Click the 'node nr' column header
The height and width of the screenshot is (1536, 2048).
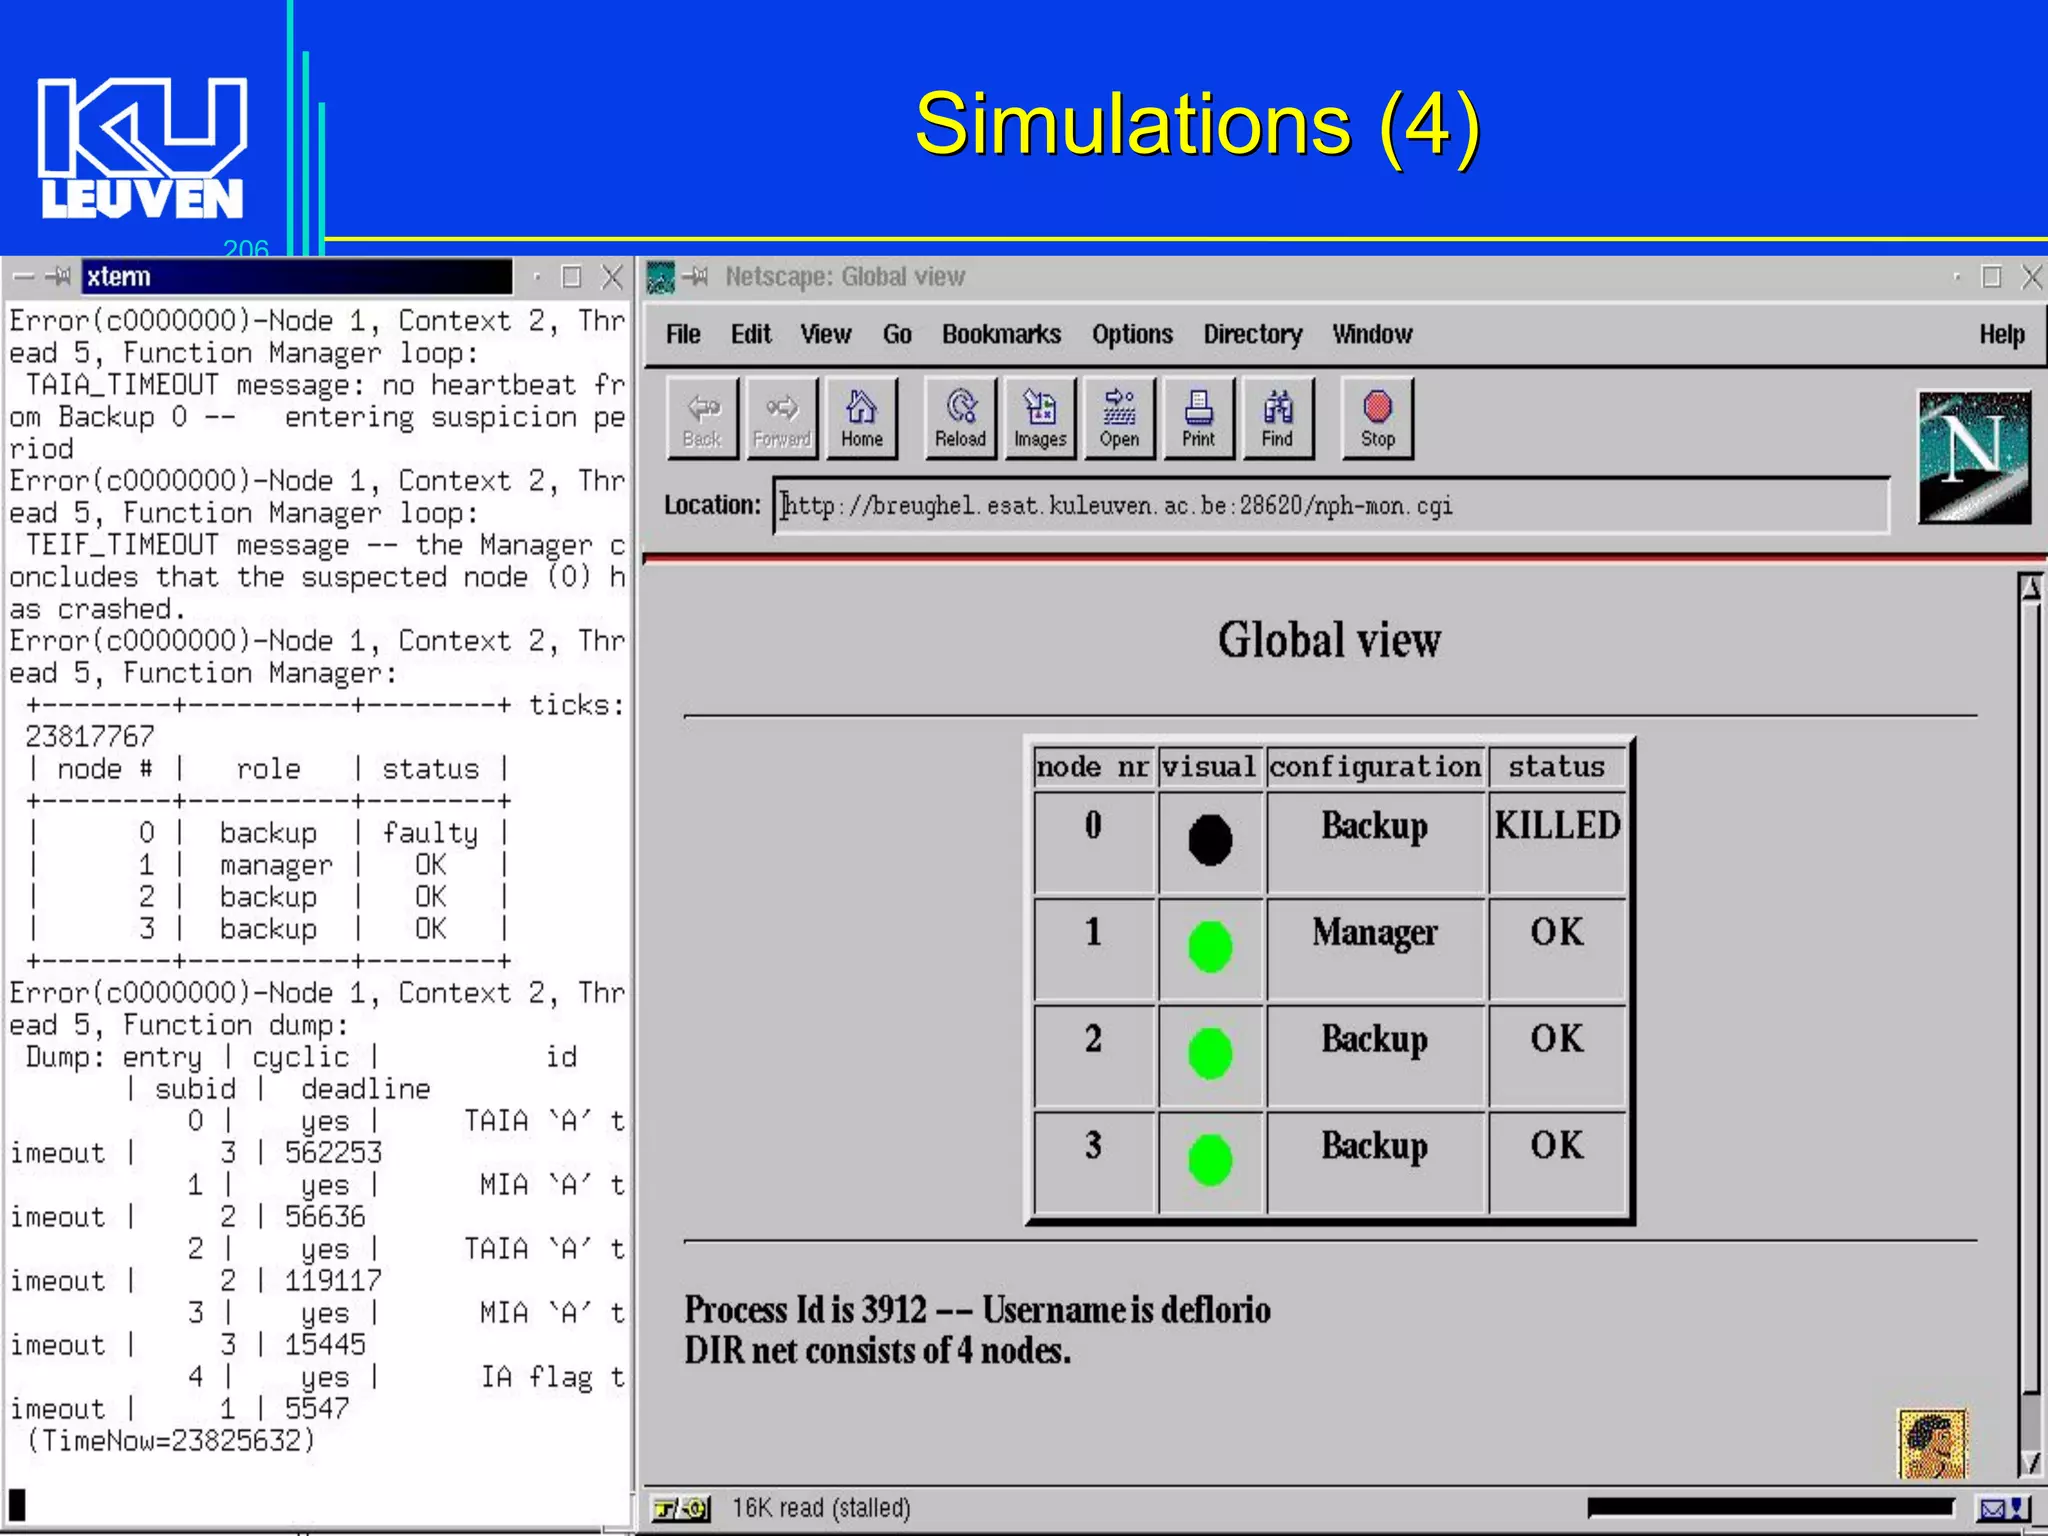1093,767
